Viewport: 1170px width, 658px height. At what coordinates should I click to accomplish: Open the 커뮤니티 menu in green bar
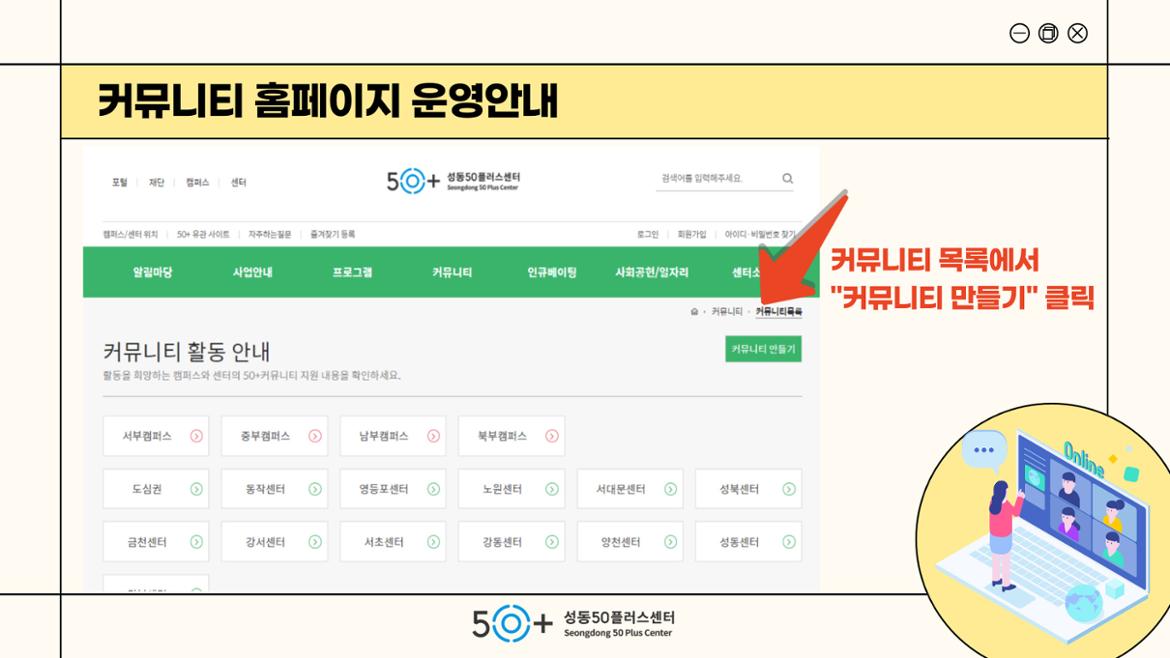coord(452,273)
